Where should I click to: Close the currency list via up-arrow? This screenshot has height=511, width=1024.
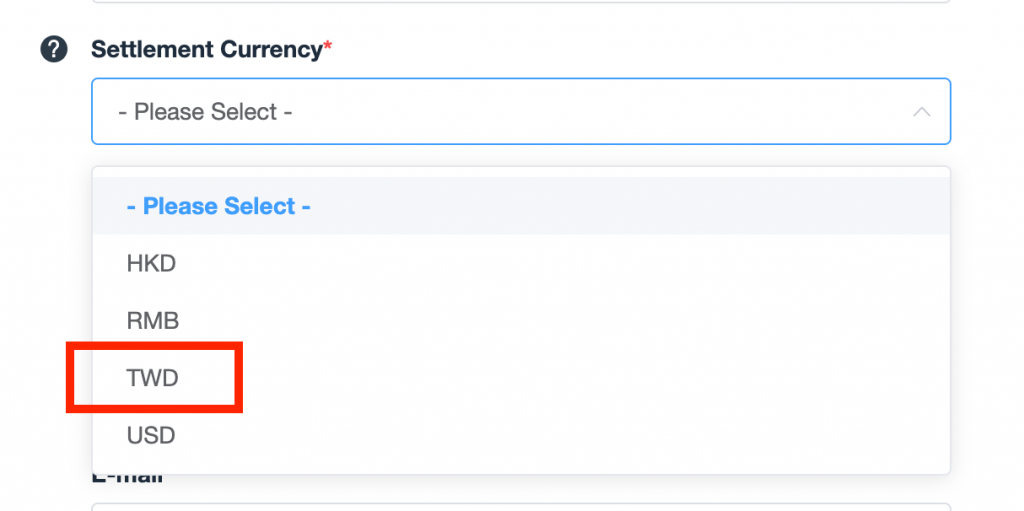pos(921,112)
